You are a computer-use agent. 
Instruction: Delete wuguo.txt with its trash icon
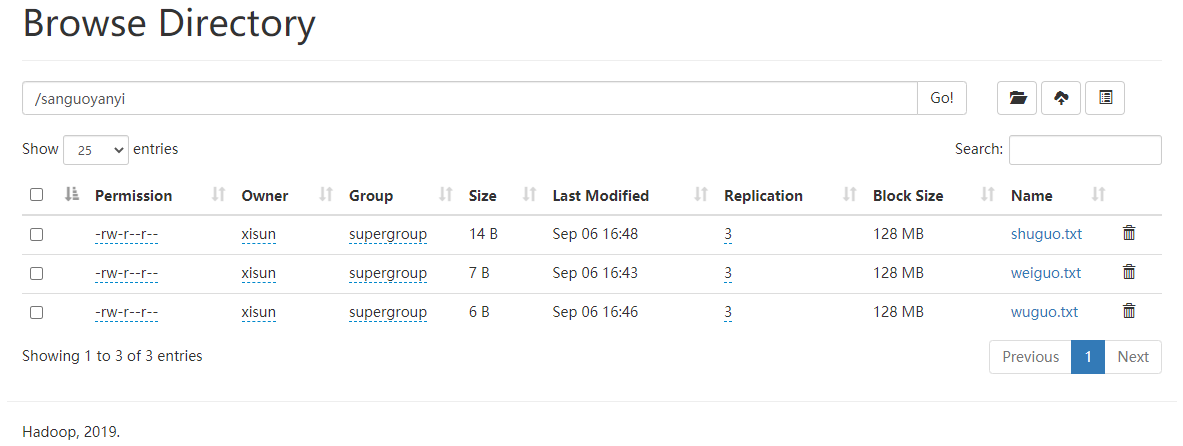click(x=1129, y=311)
